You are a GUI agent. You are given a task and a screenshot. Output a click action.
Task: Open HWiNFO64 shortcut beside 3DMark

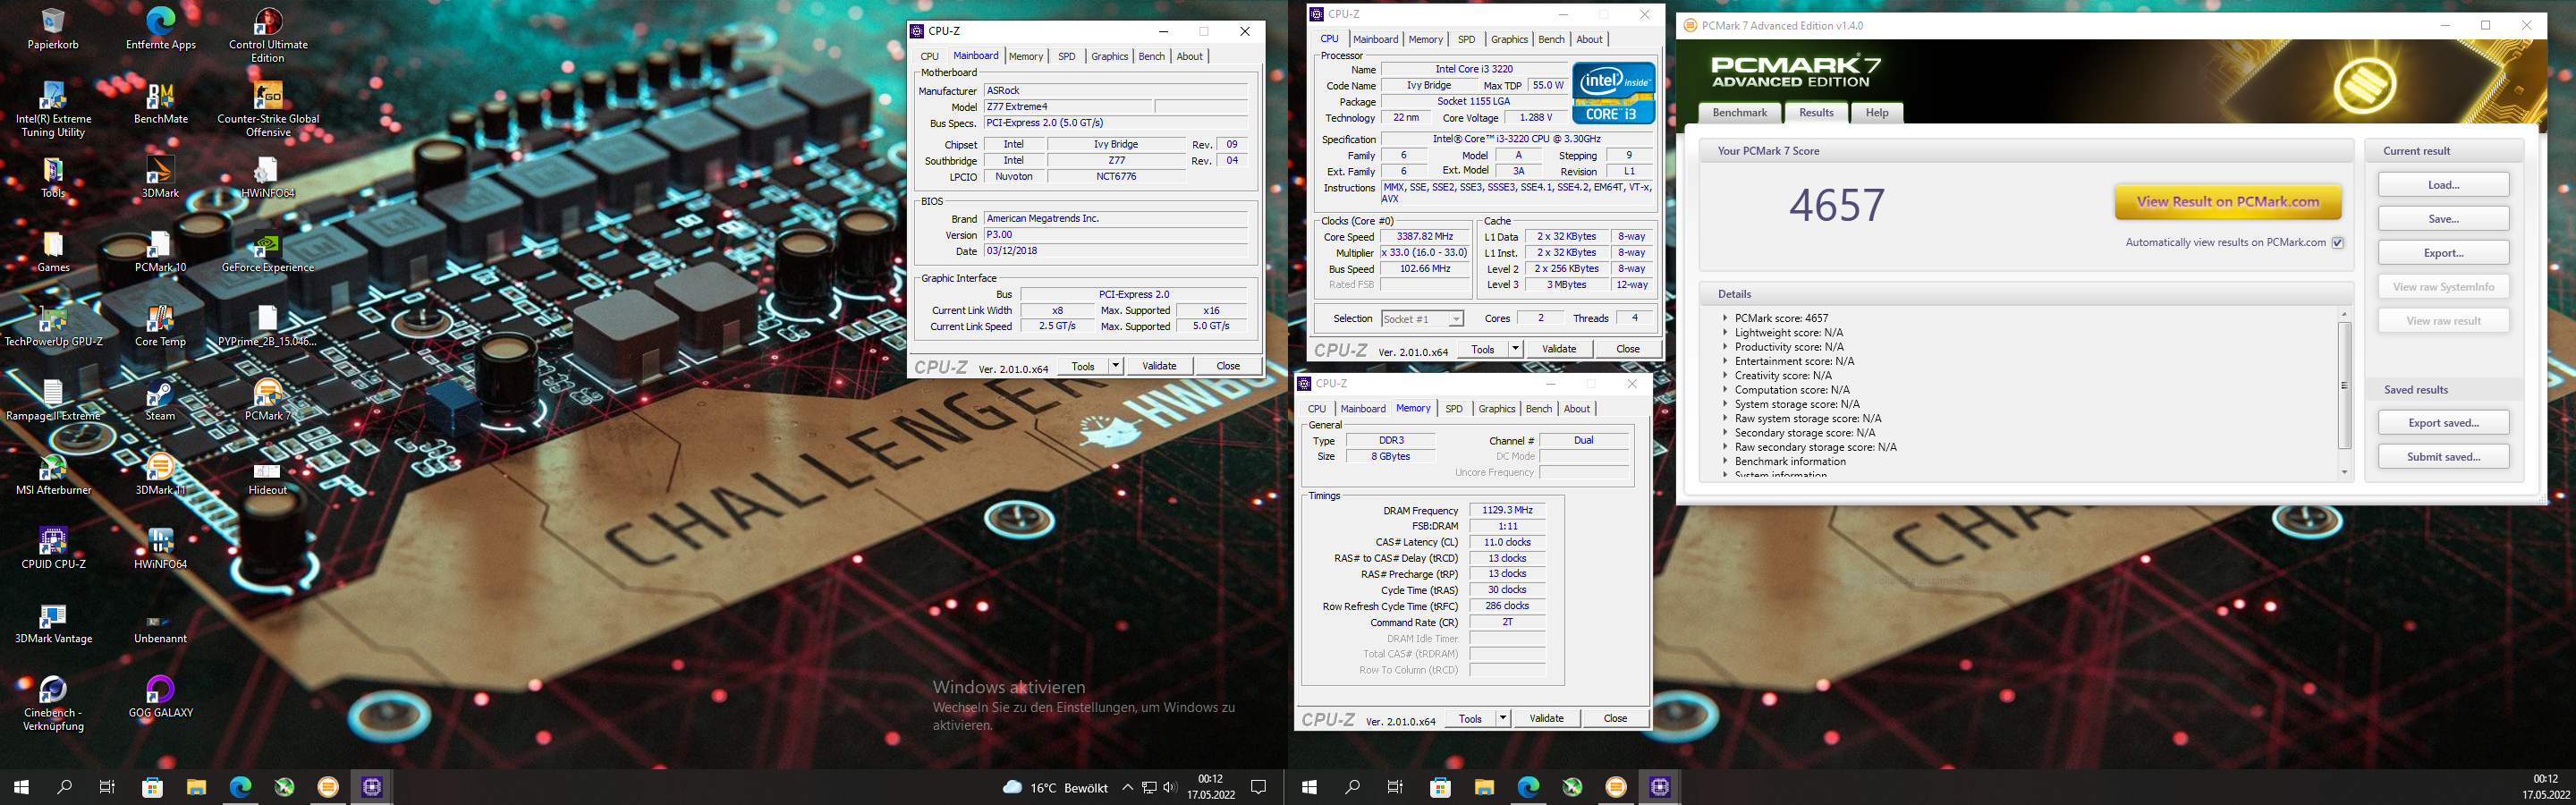coord(268,178)
